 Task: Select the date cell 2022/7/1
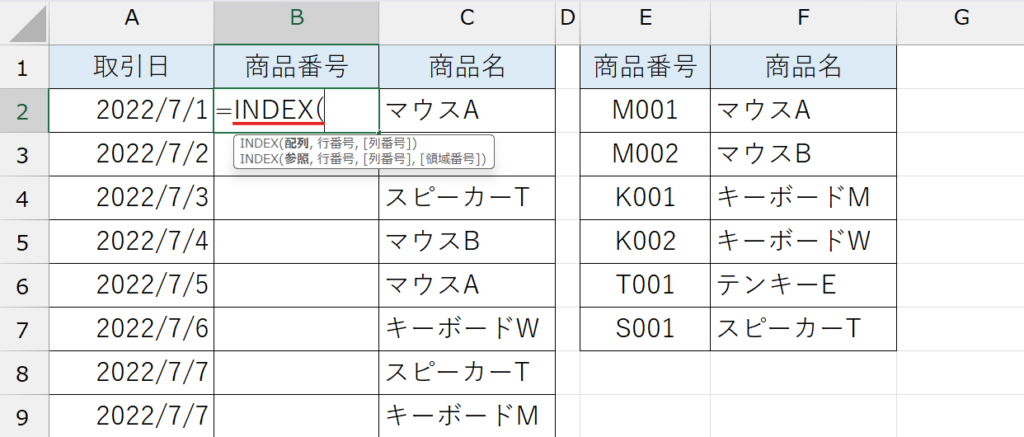(x=131, y=111)
